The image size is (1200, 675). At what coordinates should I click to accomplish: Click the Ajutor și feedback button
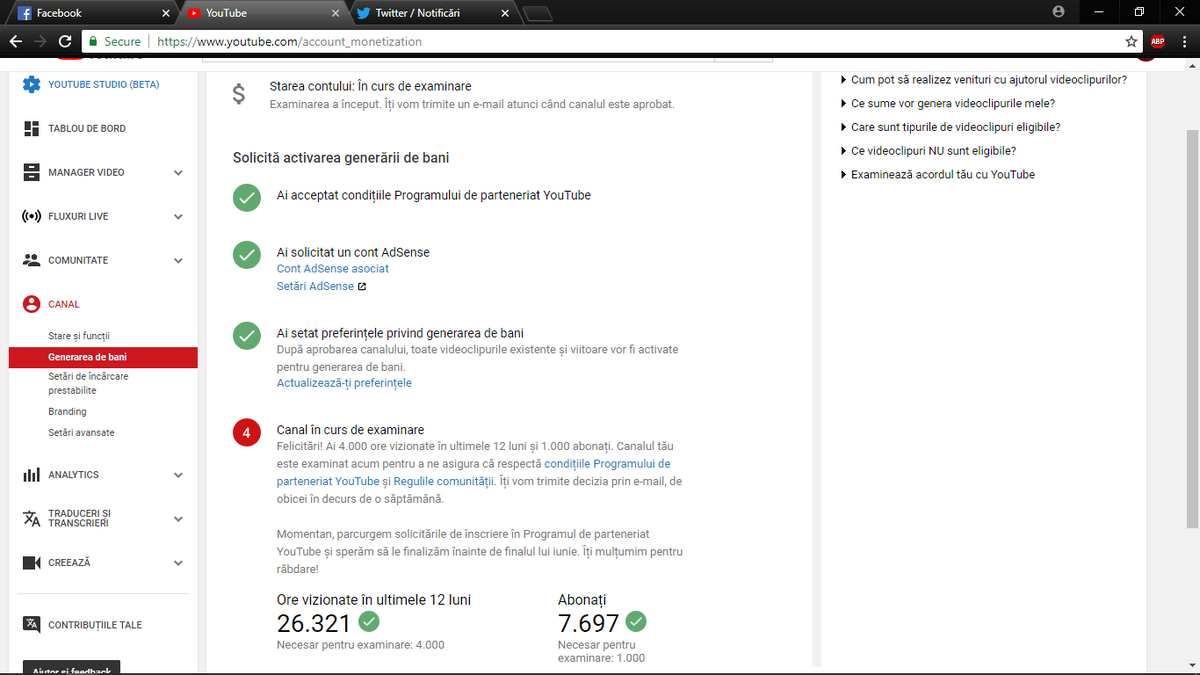[x=72, y=668]
